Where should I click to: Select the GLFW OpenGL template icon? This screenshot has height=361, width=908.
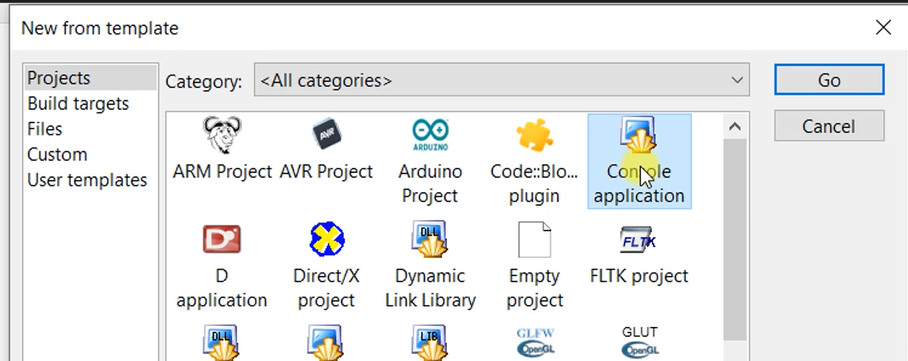tap(535, 342)
